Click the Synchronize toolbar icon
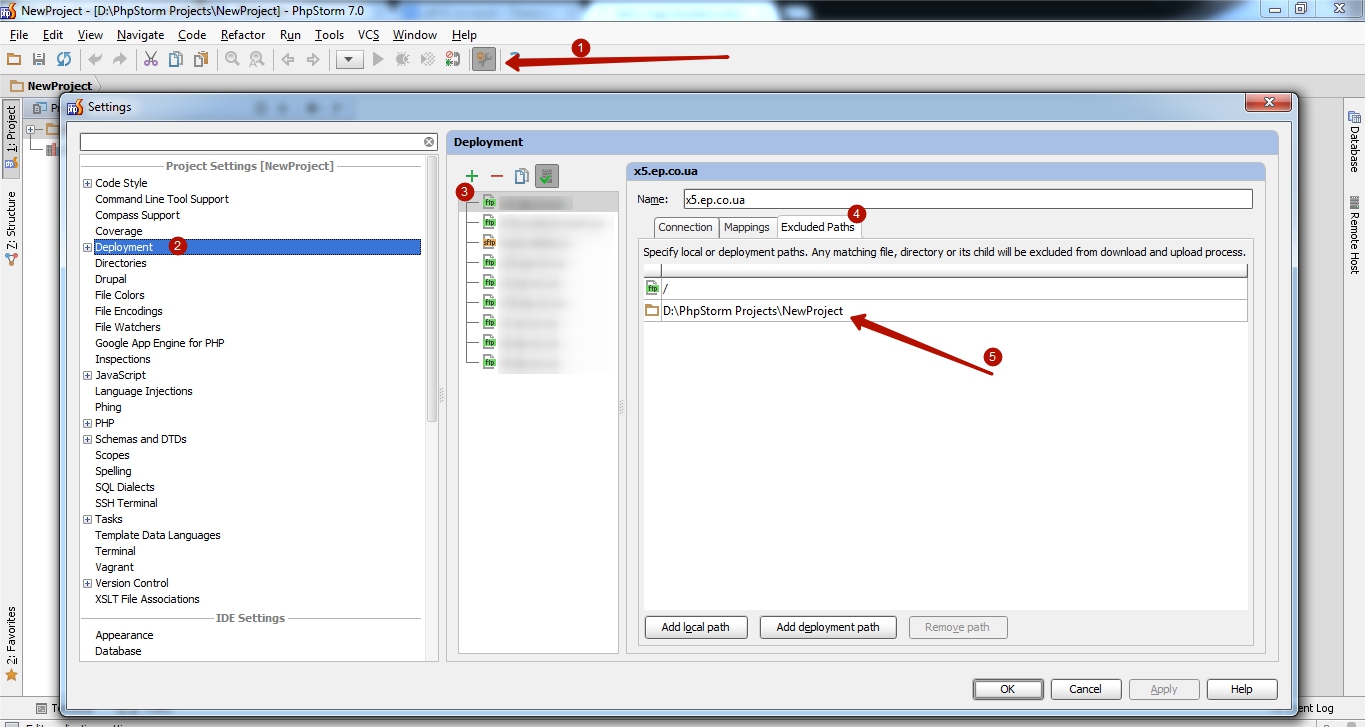The height and width of the screenshot is (727, 1365). coord(64,59)
